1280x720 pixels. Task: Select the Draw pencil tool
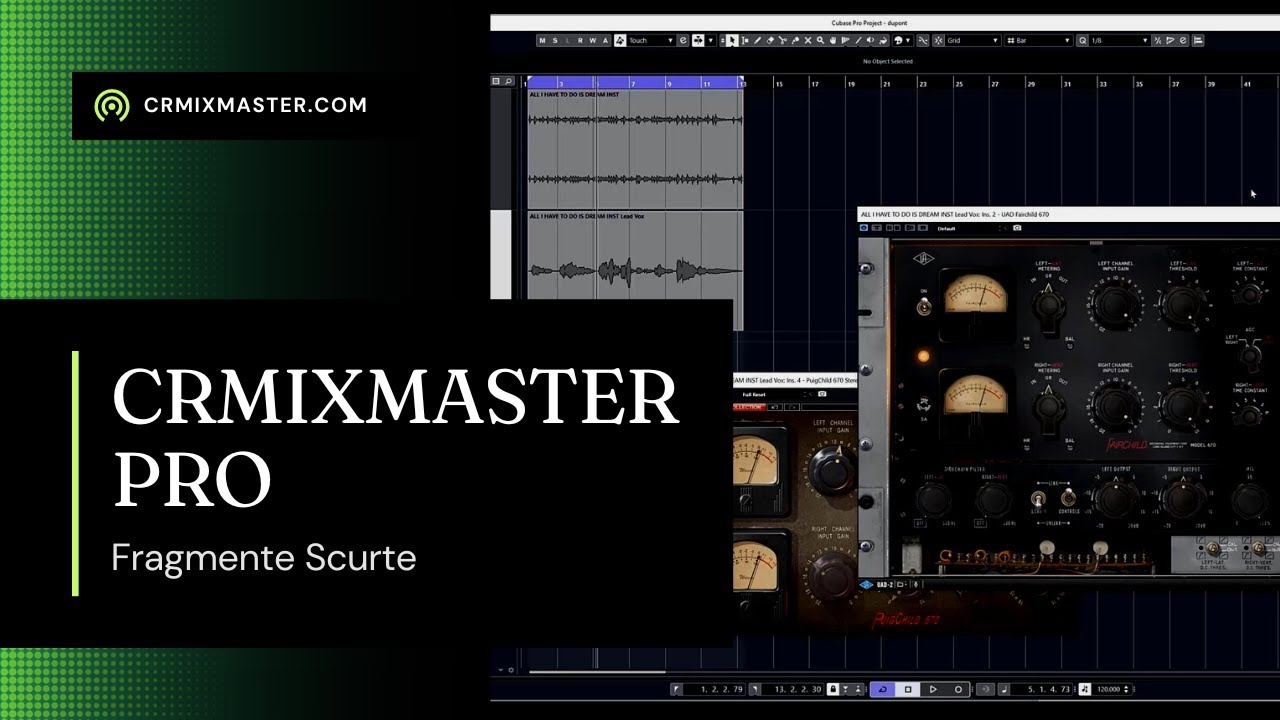tap(758, 40)
